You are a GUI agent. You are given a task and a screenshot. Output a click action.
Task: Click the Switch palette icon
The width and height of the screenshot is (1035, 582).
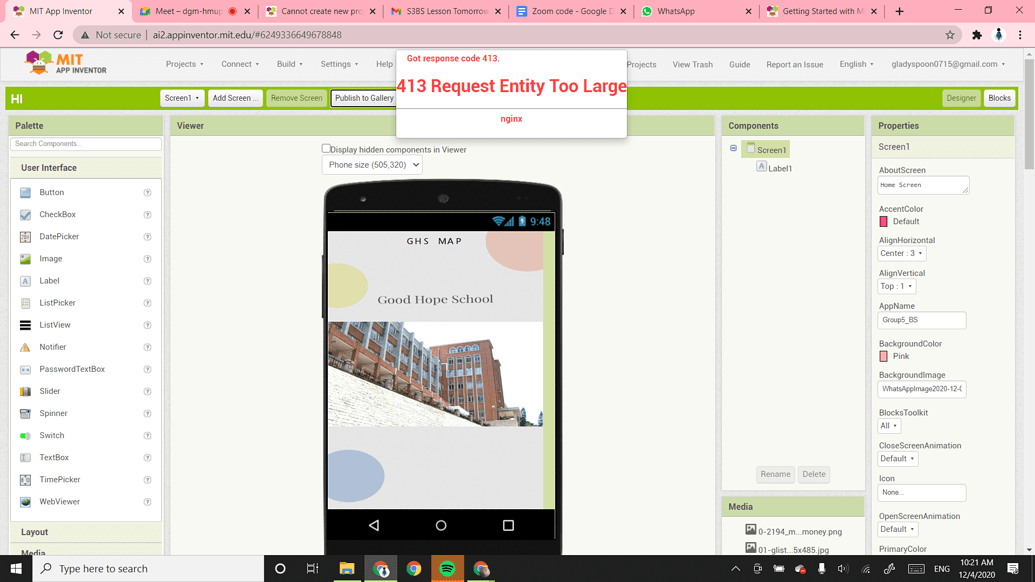pos(24,435)
